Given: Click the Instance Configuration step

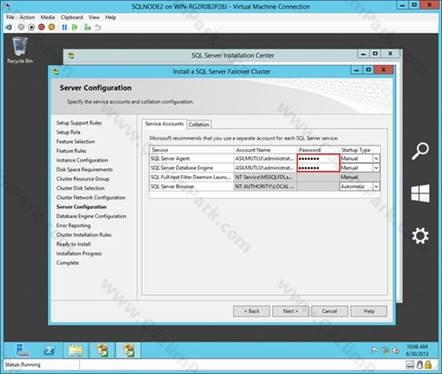Looking at the screenshot, I should tap(82, 160).
